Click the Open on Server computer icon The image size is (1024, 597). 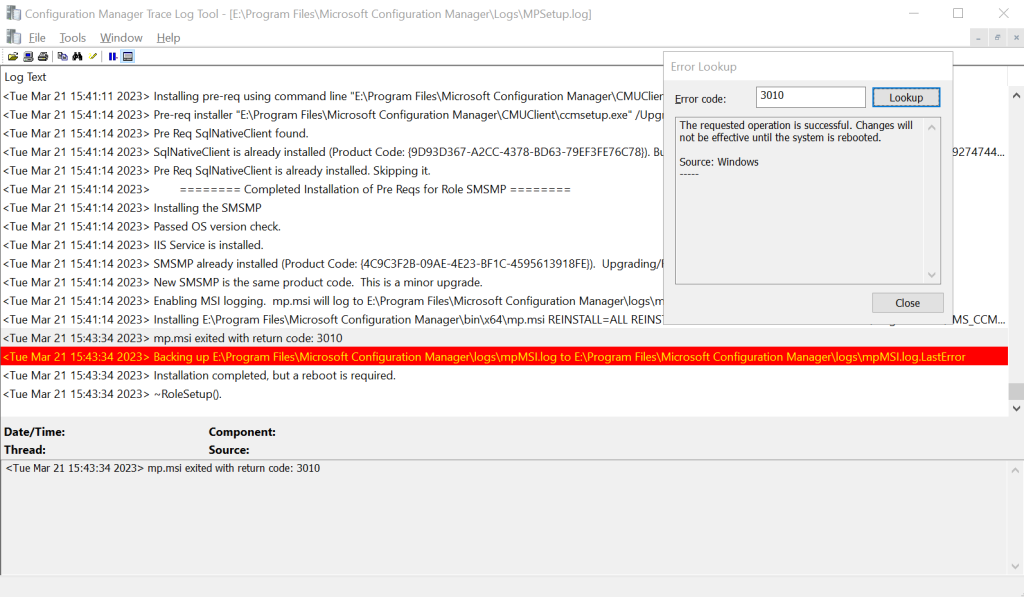[x=28, y=57]
